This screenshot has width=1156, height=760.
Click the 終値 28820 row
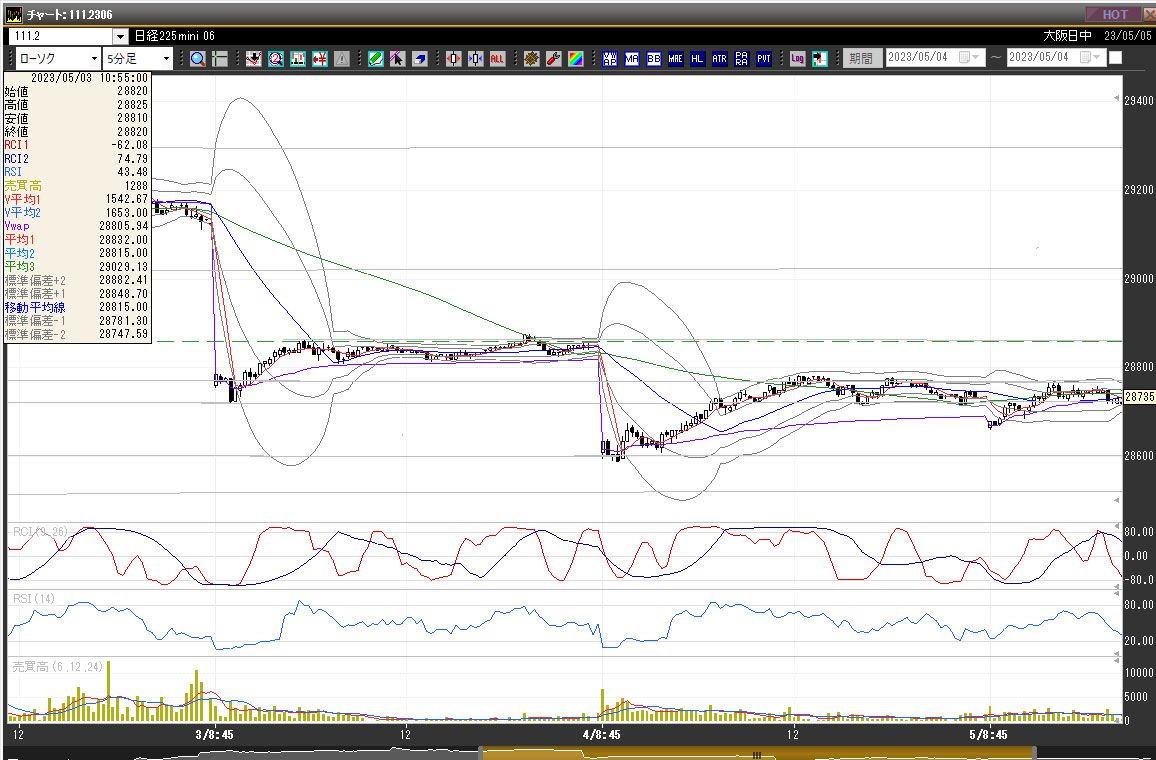click(77, 132)
